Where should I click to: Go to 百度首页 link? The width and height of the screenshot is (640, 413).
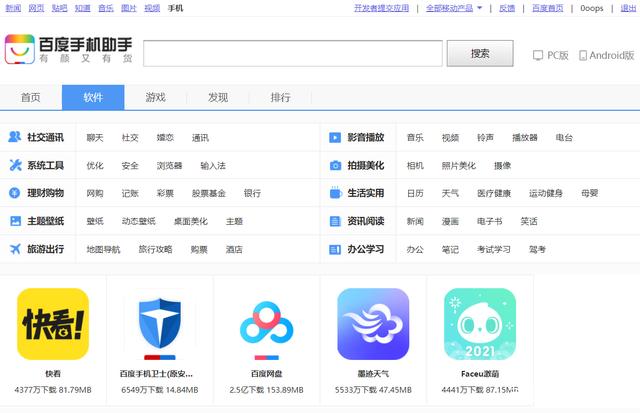pos(548,8)
